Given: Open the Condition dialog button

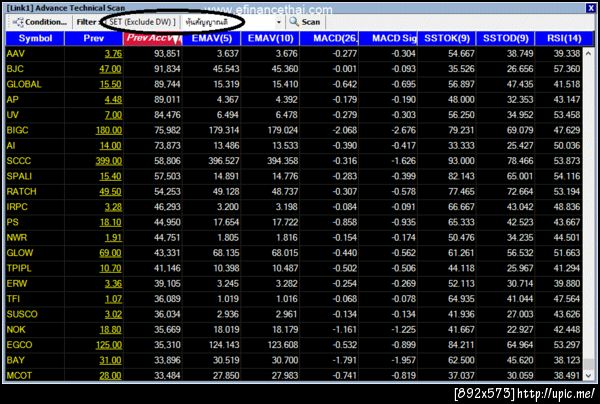Looking at the screenshot, I should [x=39, y=22].
